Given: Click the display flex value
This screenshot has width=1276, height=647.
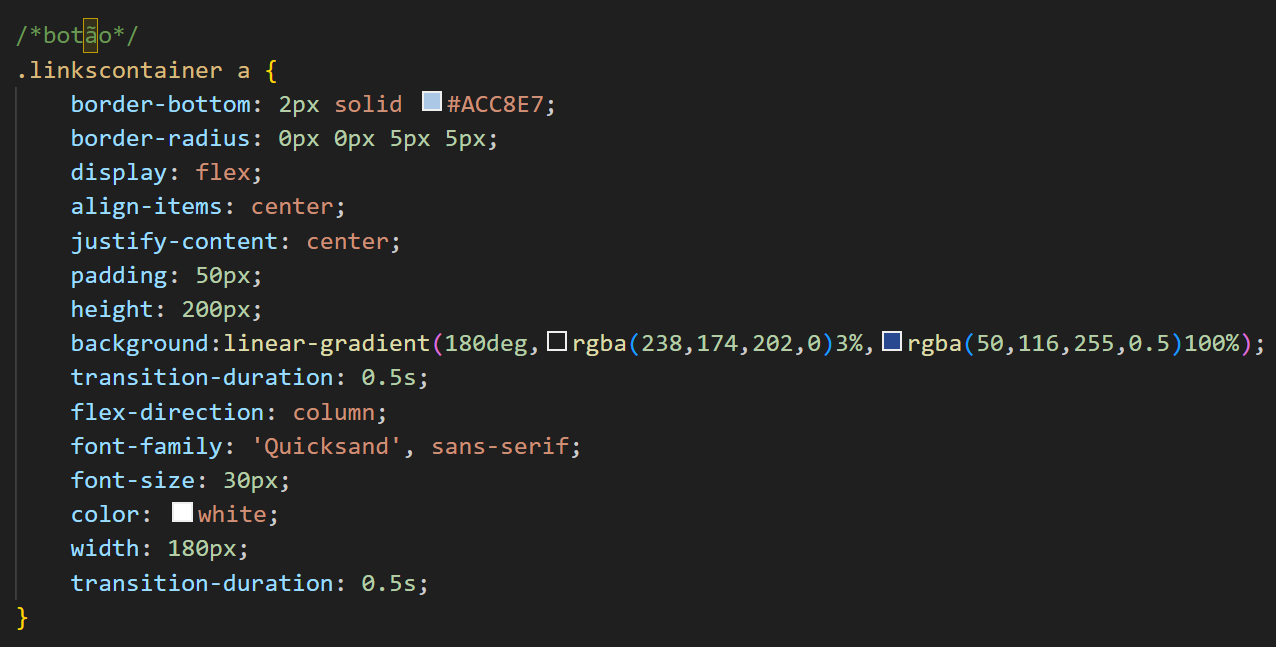Looking at the screenshot, I should 222,172.
